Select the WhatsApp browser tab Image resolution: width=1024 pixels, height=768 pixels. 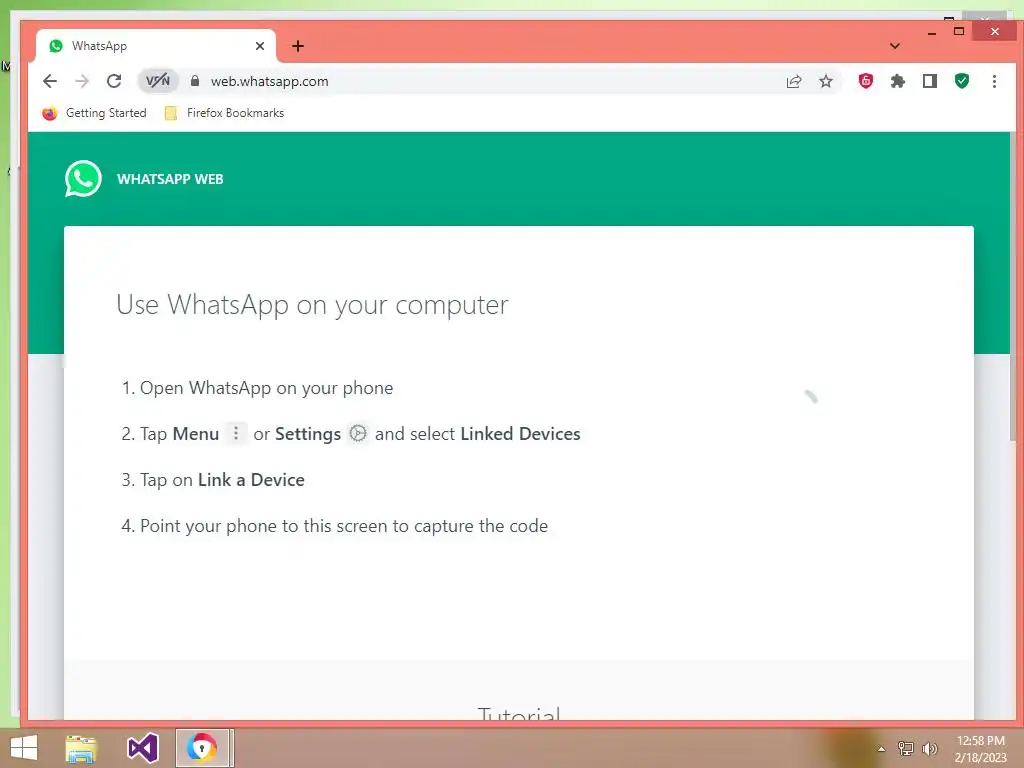pyautogui.click(x=155, y=46)
